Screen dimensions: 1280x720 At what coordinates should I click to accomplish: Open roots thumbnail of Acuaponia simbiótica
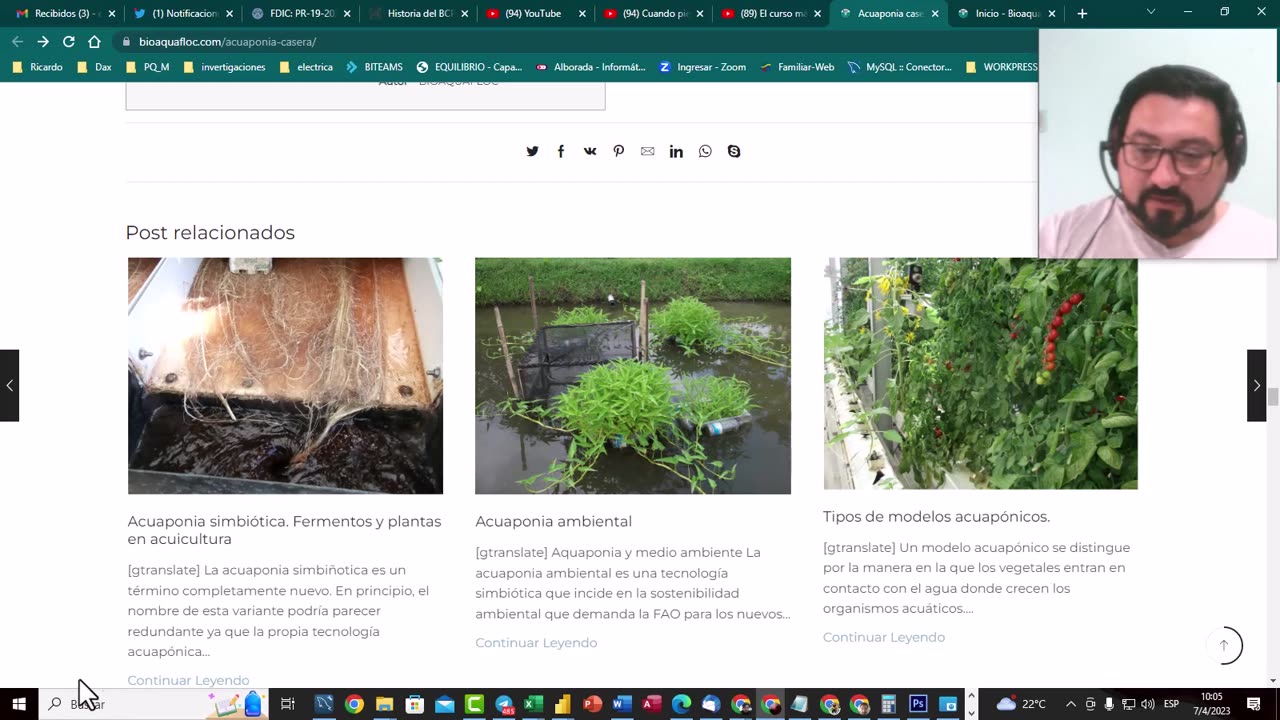coord(285,376)
